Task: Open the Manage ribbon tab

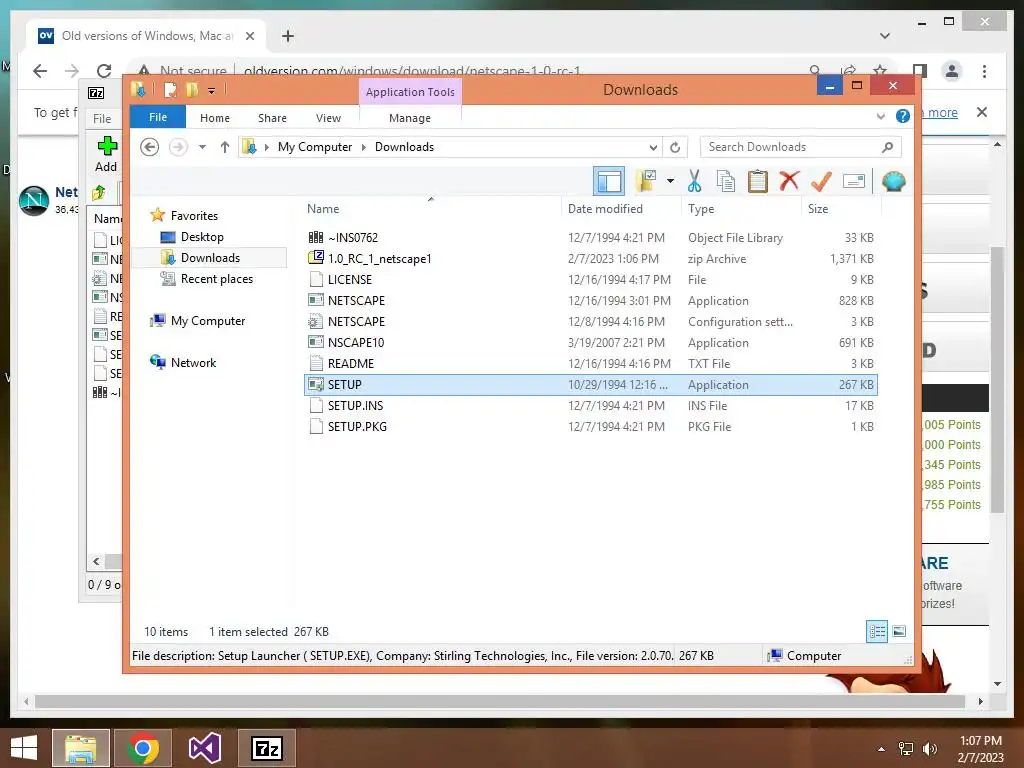Action: coord(410,118)
